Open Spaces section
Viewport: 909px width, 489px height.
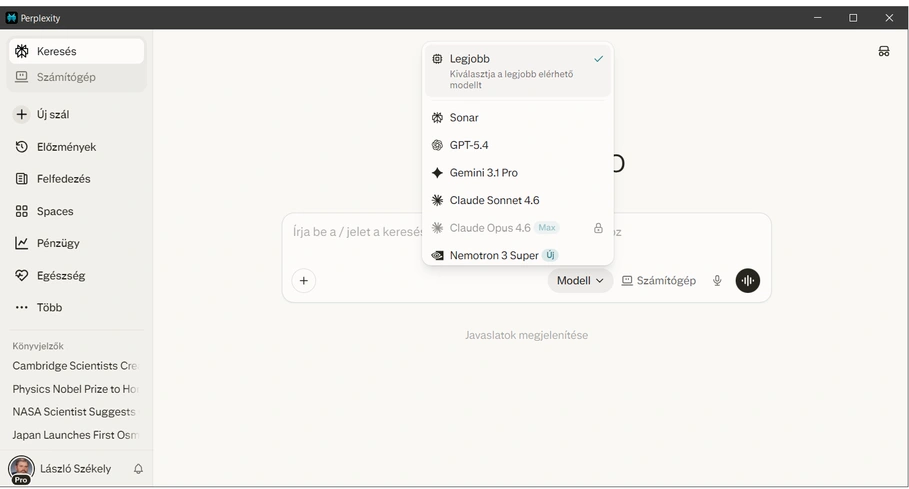45,211
